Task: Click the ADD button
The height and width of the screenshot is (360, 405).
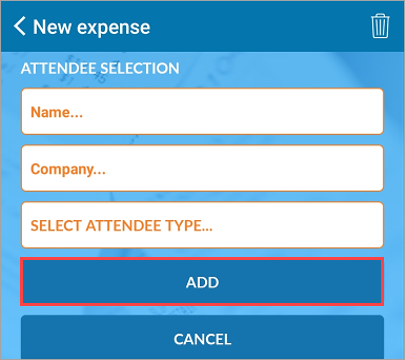Action: point(202,282)
